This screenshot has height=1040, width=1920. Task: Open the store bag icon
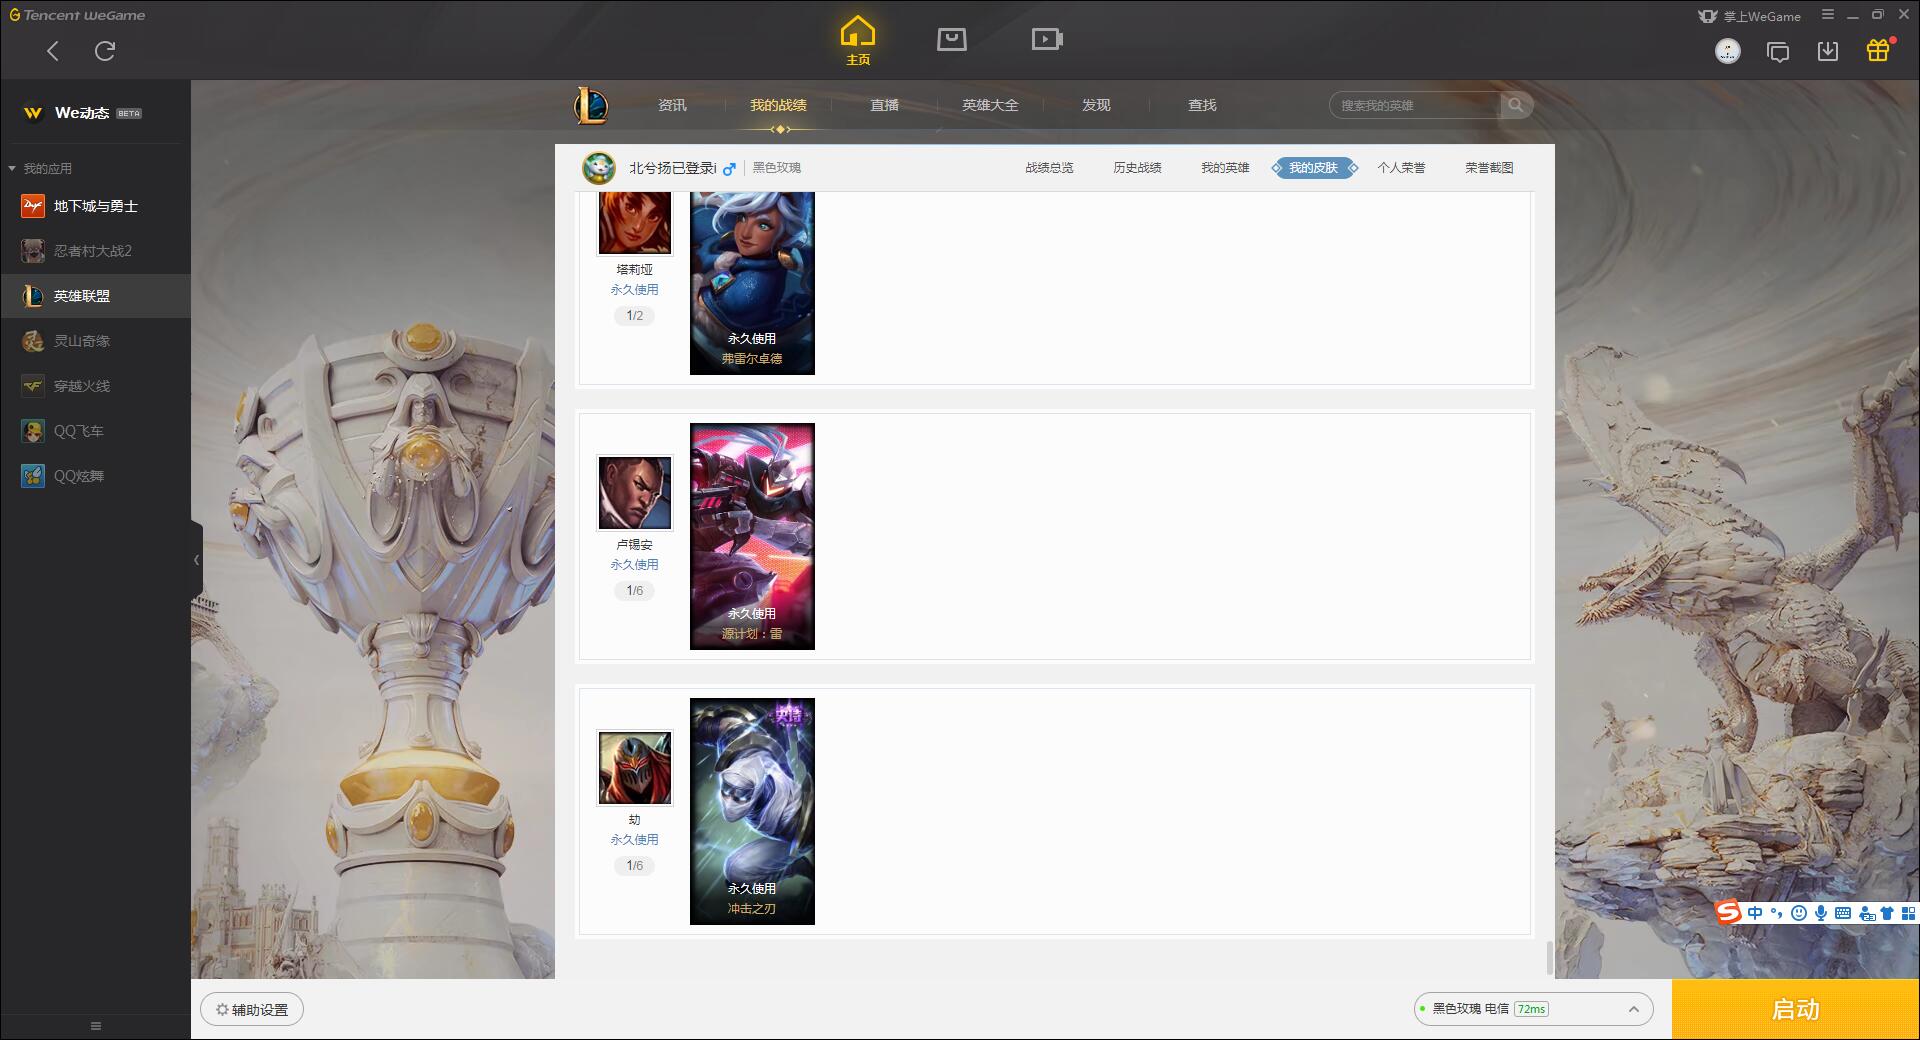click(x=952, y=39)
